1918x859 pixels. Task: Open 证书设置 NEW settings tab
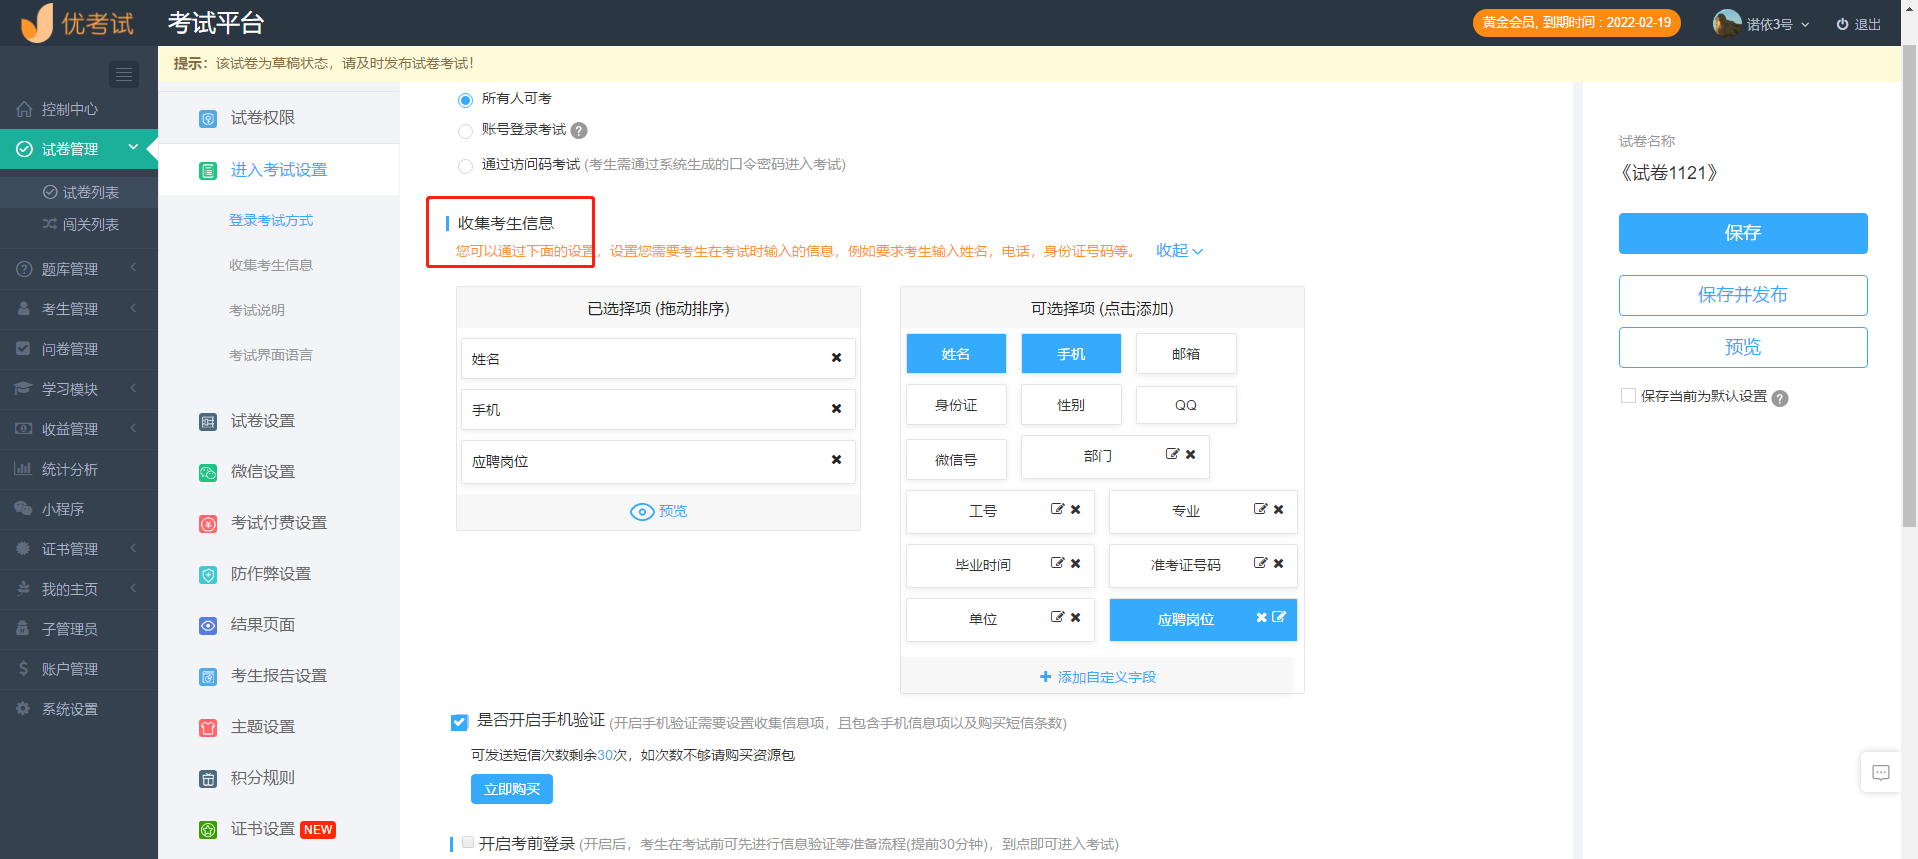[x=279, y=829]
